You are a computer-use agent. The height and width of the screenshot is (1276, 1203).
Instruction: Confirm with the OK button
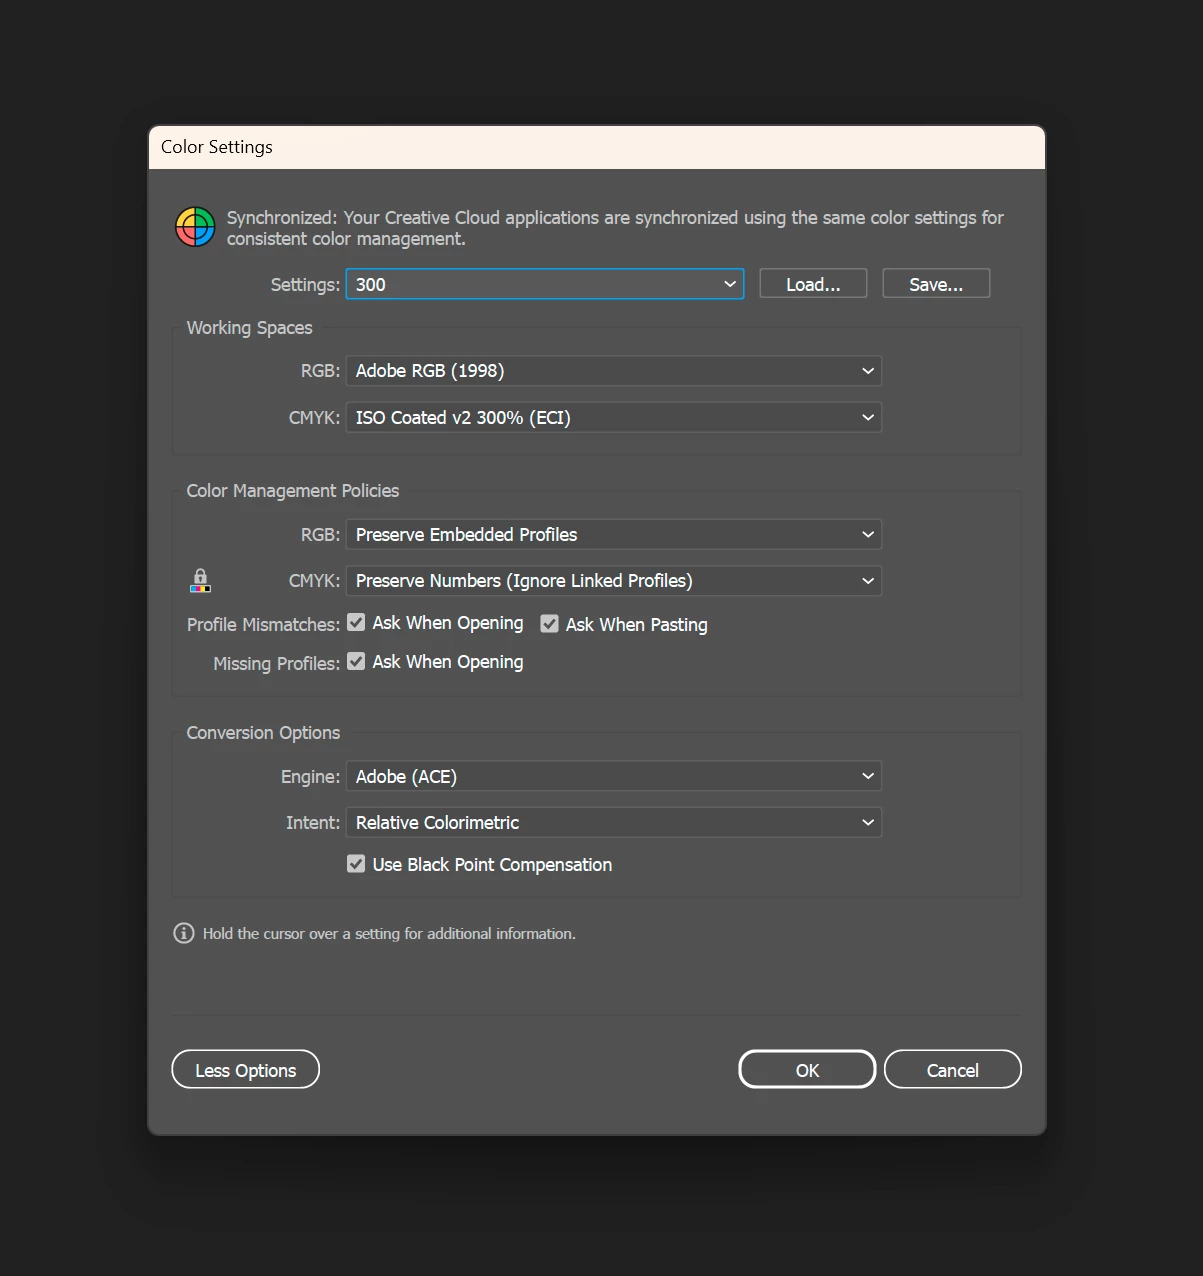tap(807, 1070)
